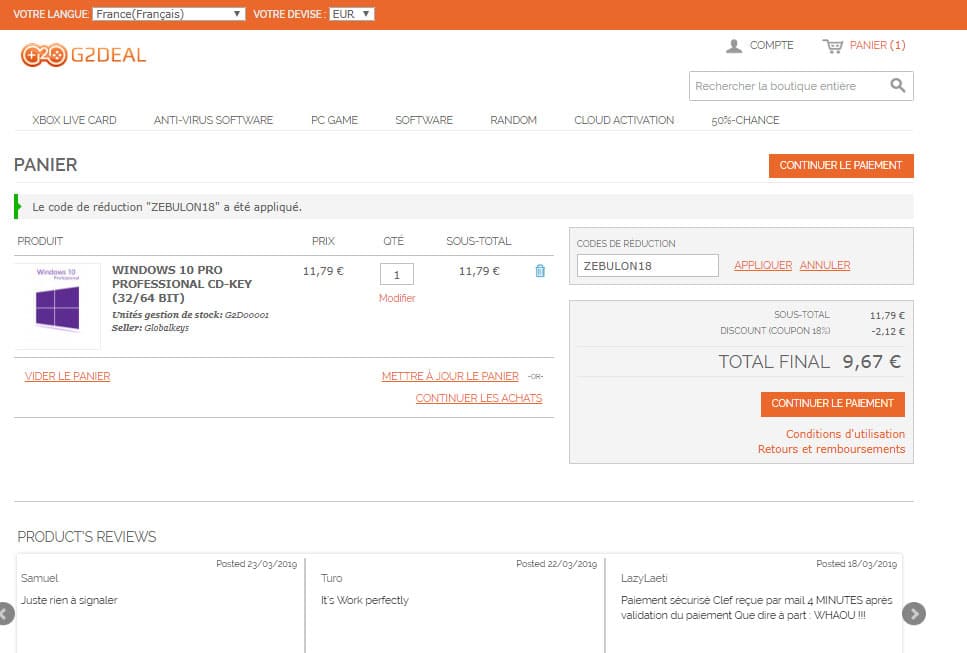Click Continuer les achats link
967x653 pixels.
(479, 398)
